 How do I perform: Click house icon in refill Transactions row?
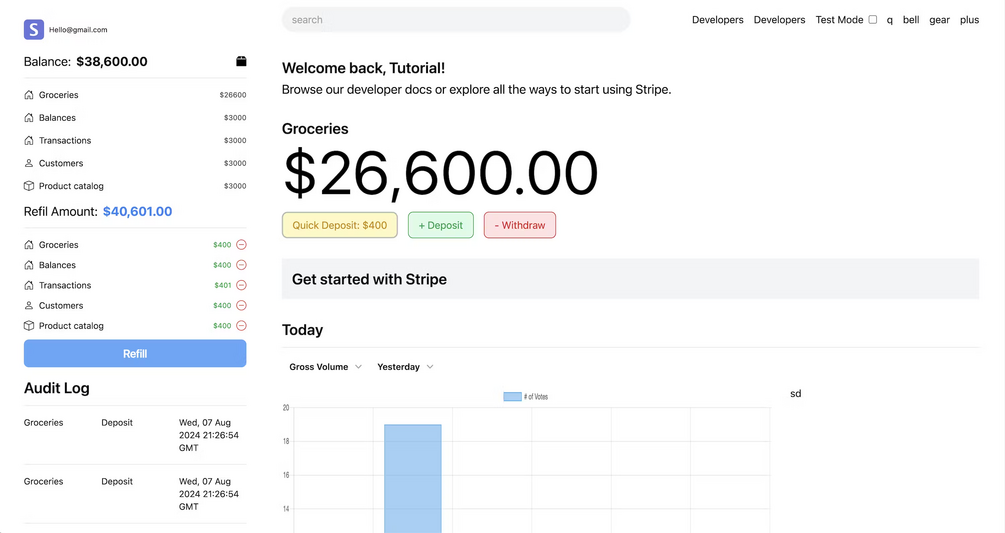click(x=29, y=285)
